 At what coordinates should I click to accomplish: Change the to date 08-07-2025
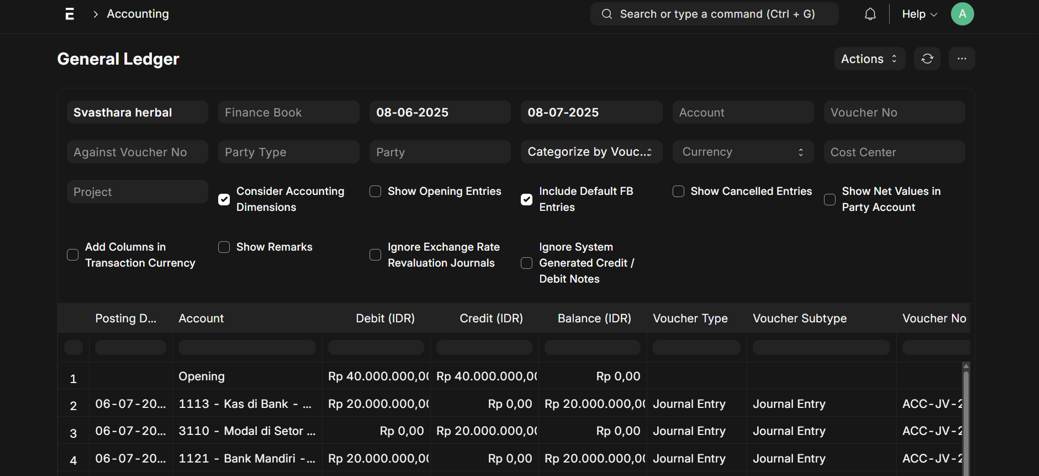click(x=591, y=112)
